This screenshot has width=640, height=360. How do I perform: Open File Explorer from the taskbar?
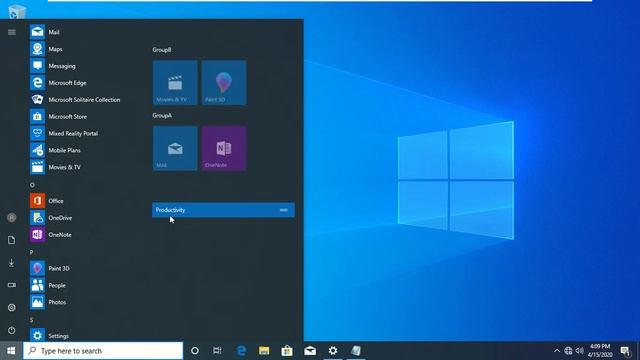264,351
